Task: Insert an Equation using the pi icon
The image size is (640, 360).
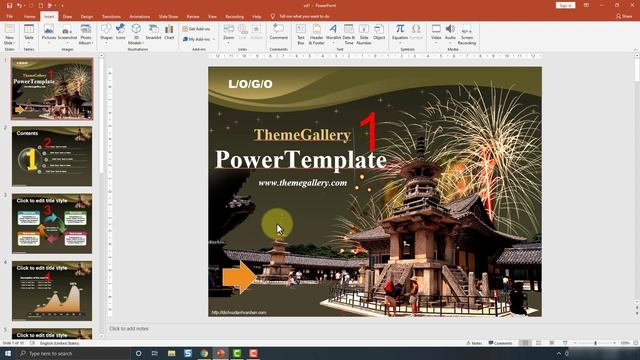Action: click(x=400, y=29)
